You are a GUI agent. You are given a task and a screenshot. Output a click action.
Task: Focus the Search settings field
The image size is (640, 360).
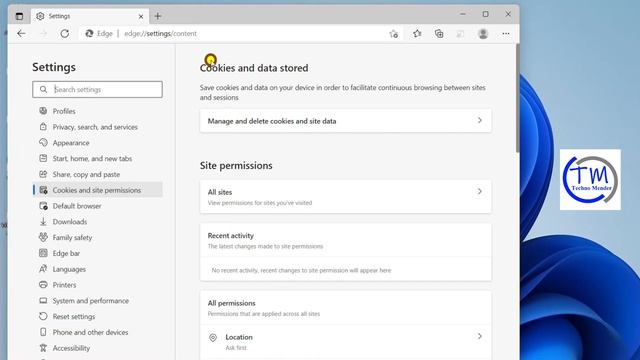click(98, 89)
